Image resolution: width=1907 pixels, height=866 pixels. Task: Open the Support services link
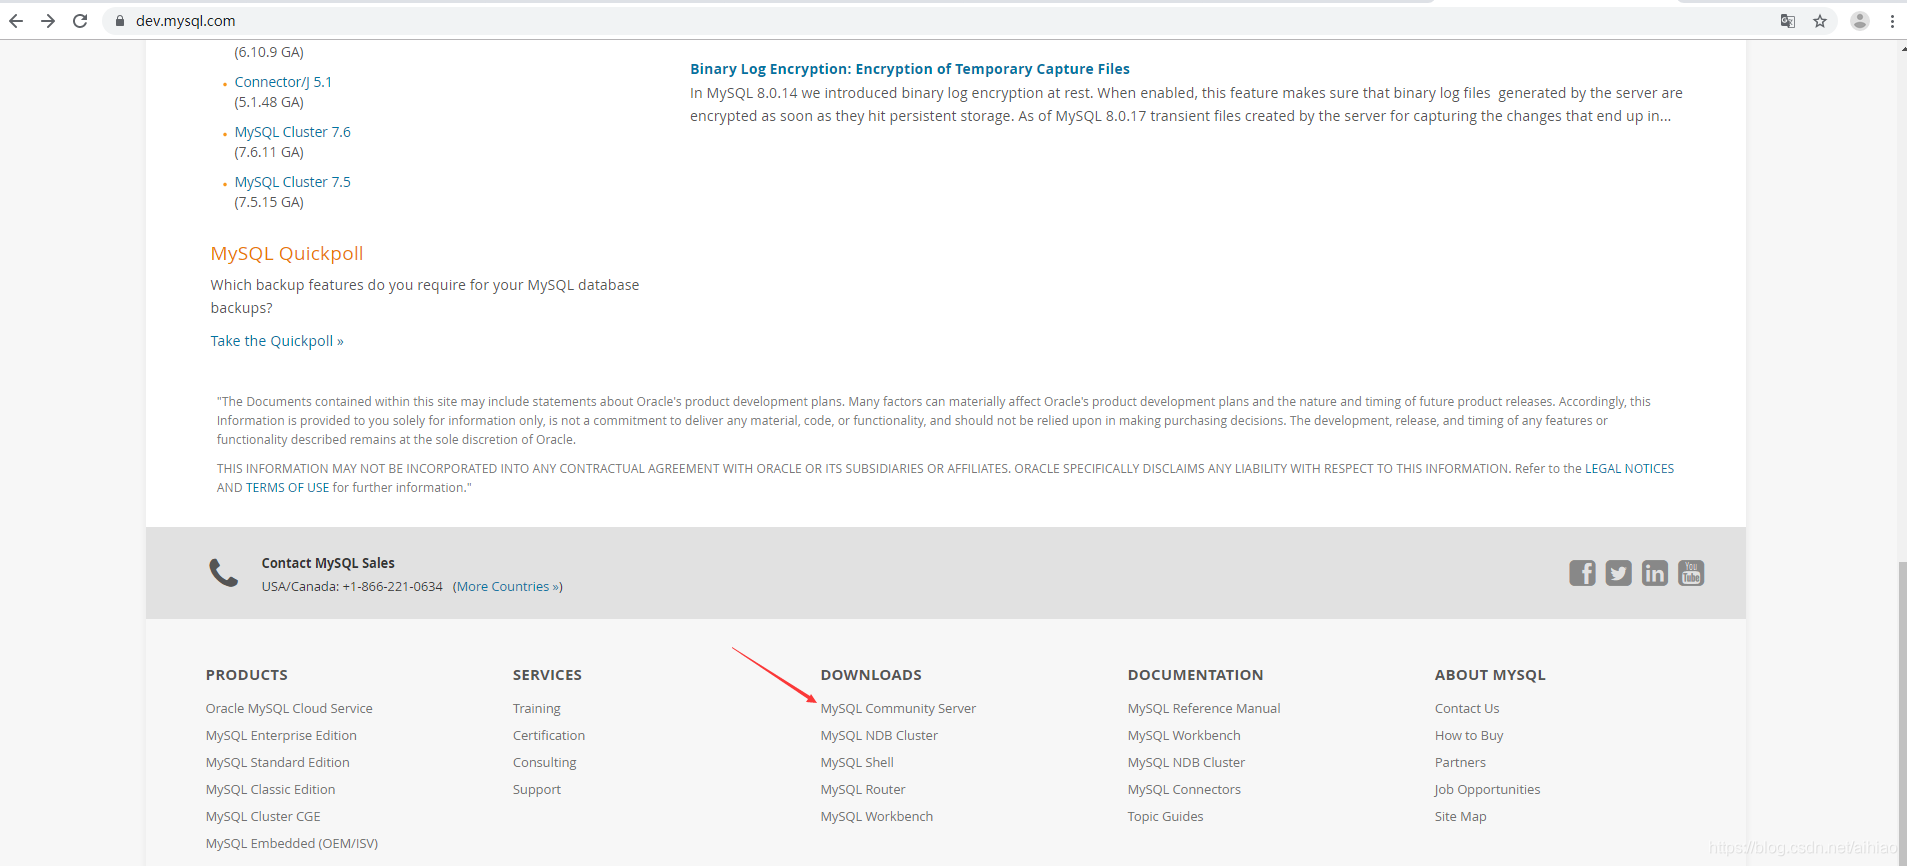coord(537,790)
